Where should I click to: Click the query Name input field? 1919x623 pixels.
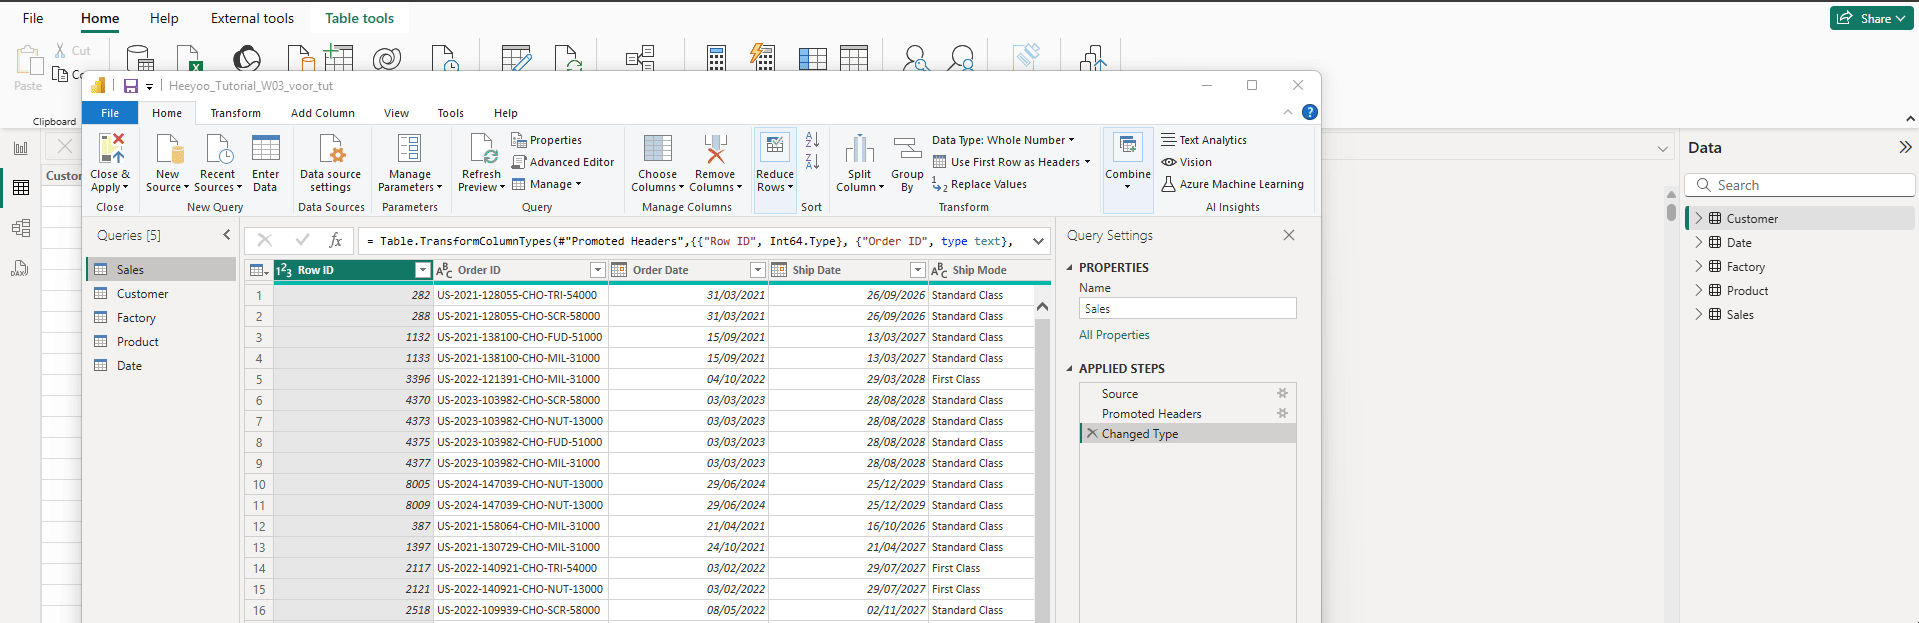tap(1187, 309)
